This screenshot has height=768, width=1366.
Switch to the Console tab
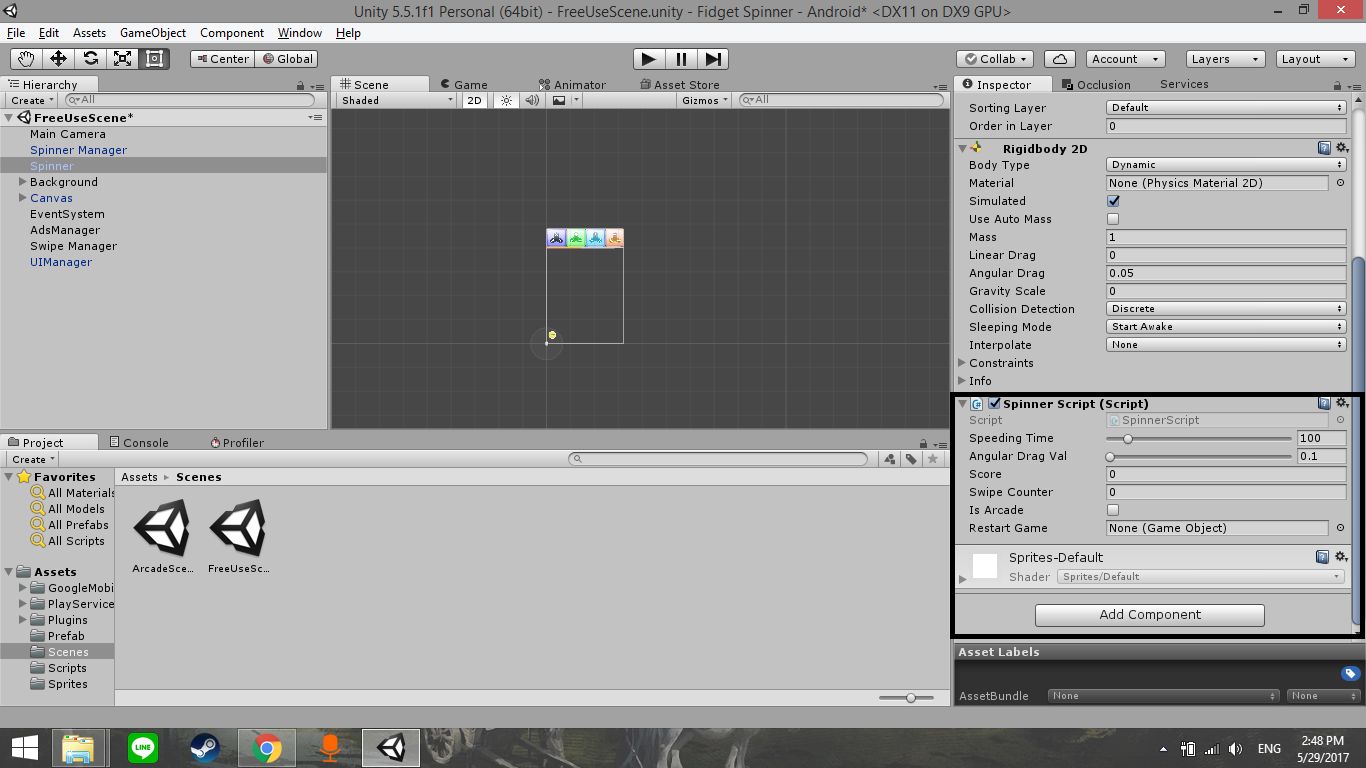click(145, 442)
